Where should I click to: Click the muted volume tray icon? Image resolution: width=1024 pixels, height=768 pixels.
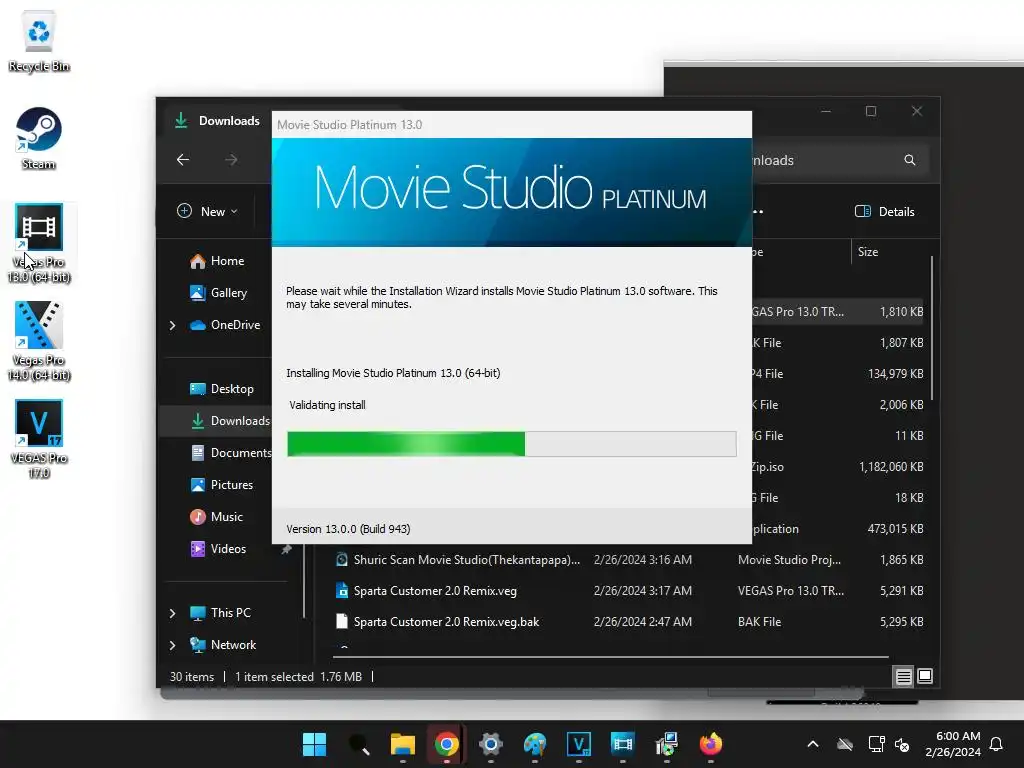click(x=902, y=744)
